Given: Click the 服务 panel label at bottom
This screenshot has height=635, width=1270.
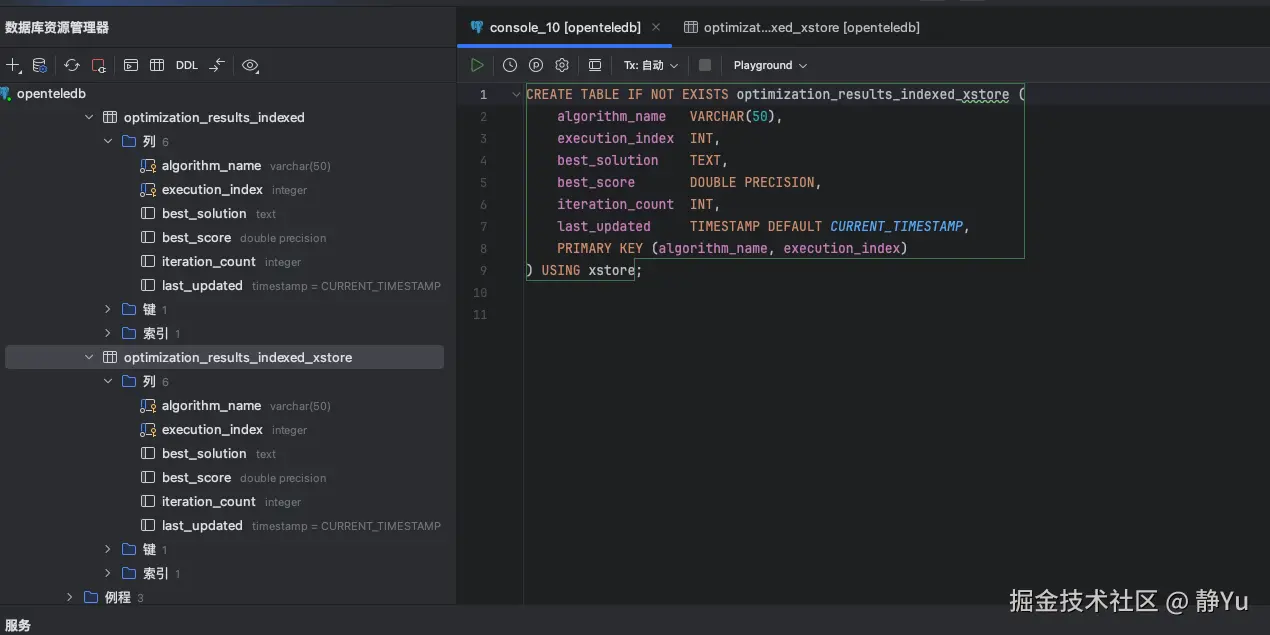Looking at the screenshot, I should pos(18,625).
